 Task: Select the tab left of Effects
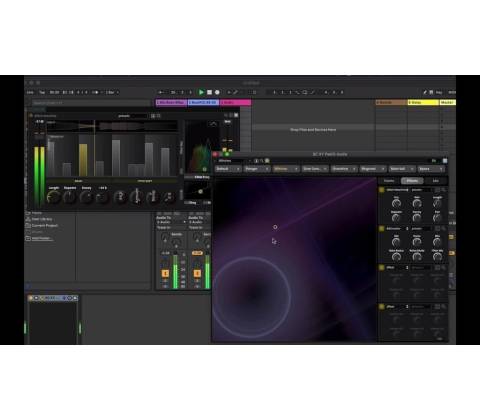(389, 181)
